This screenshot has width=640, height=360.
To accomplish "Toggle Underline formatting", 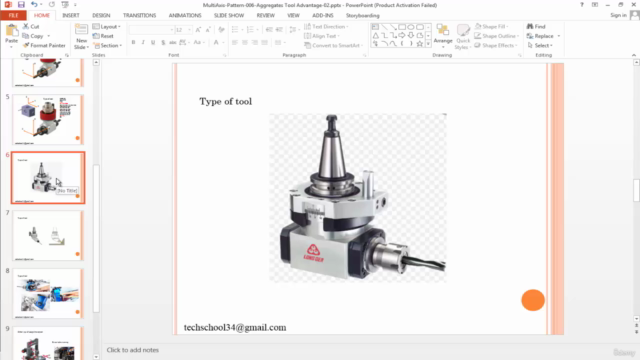I will coord(153,42).
